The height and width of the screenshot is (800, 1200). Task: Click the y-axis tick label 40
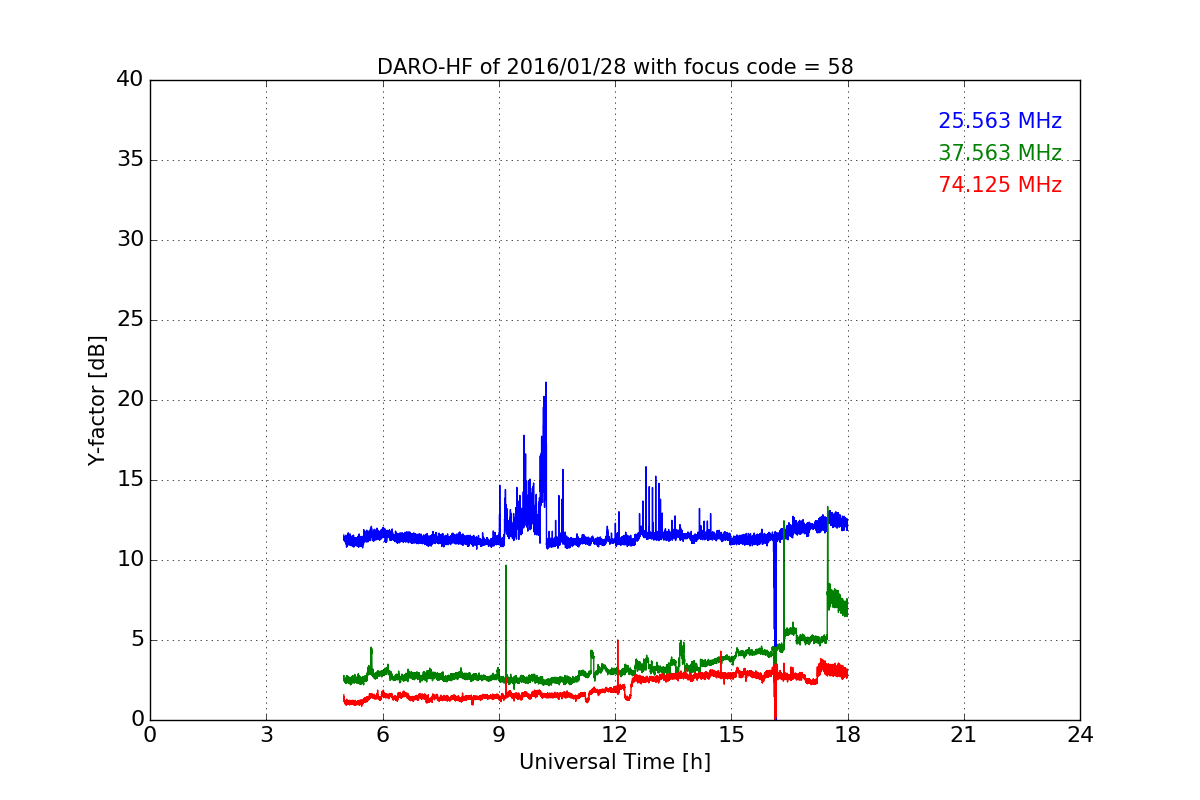[130, 80]
